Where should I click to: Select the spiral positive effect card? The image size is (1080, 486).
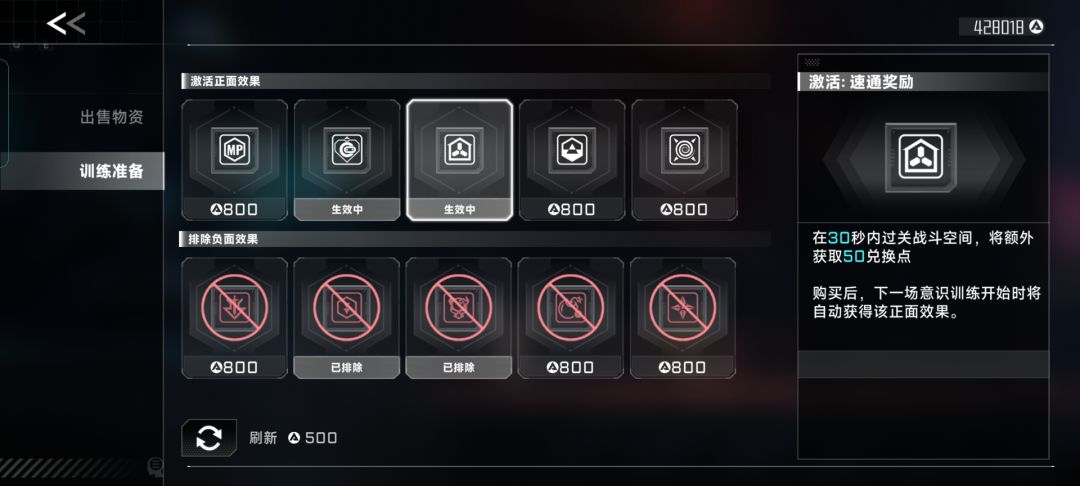click(684, 160)
